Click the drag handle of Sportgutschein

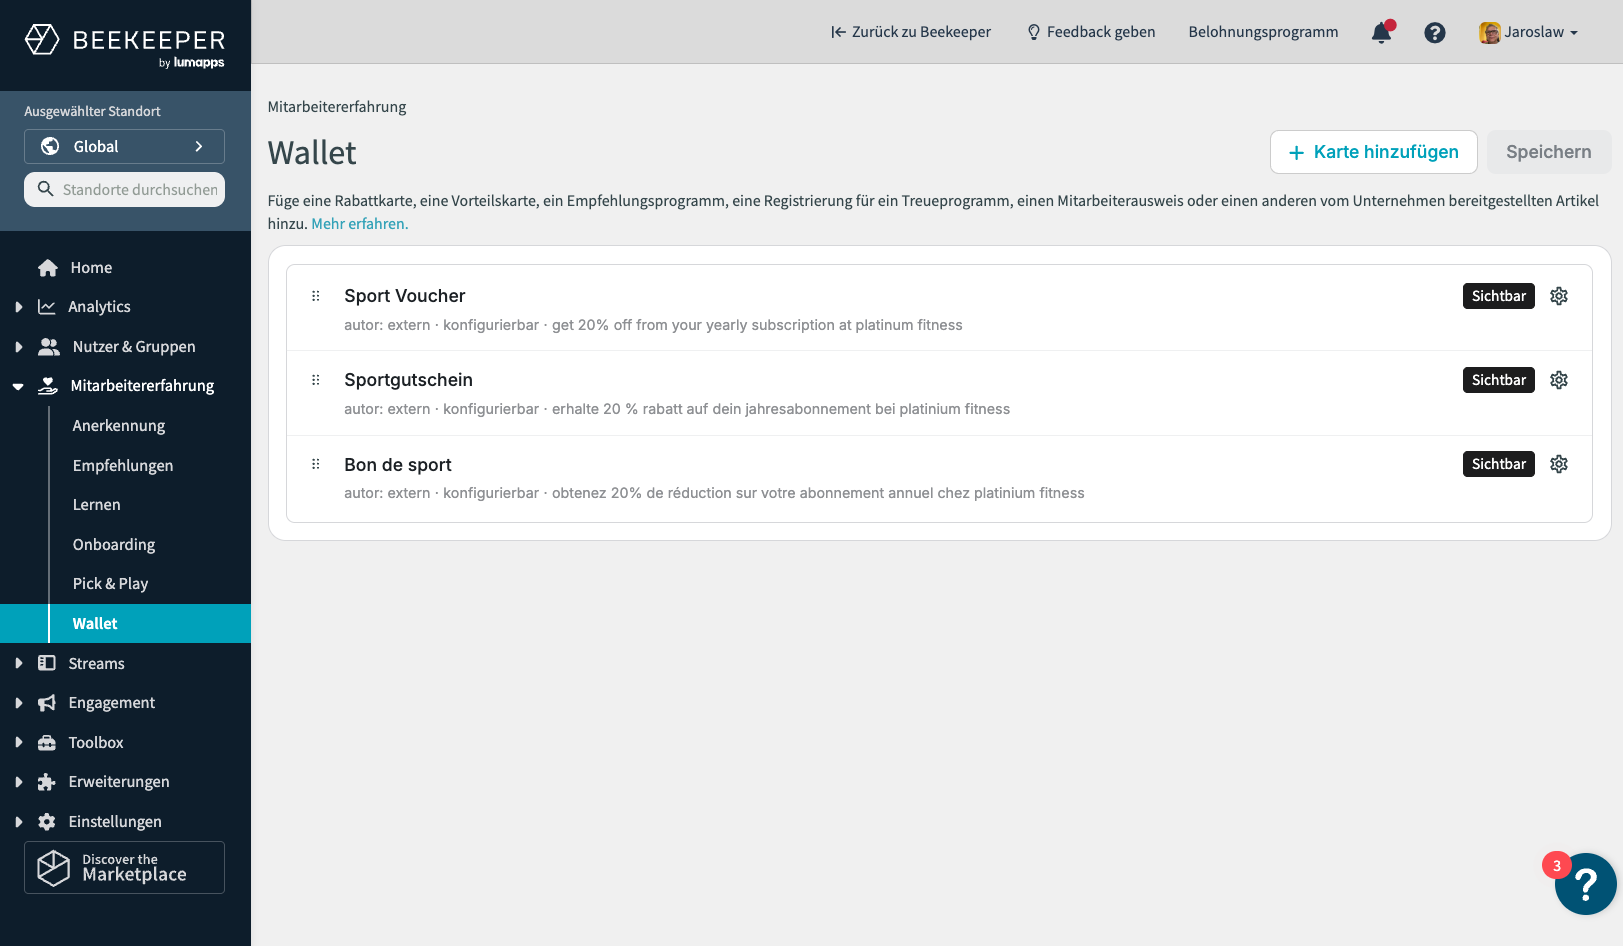click(316, 380)
